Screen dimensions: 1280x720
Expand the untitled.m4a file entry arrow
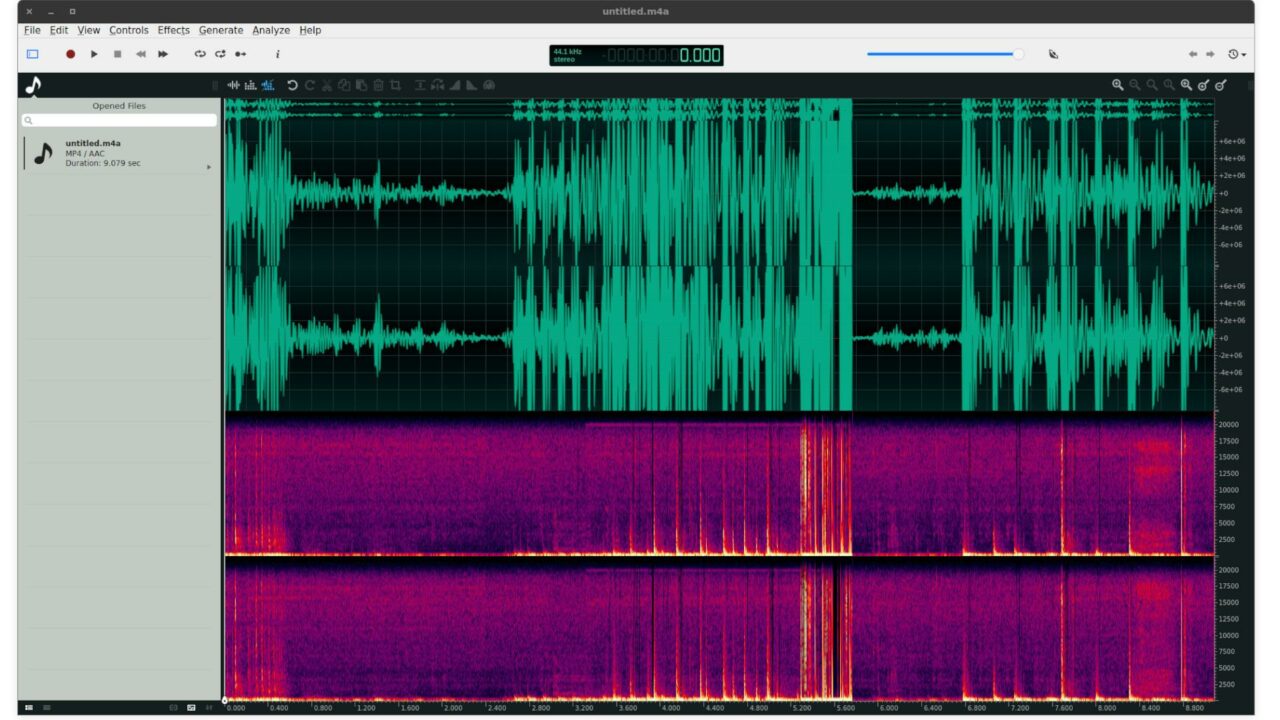[209, 167]
